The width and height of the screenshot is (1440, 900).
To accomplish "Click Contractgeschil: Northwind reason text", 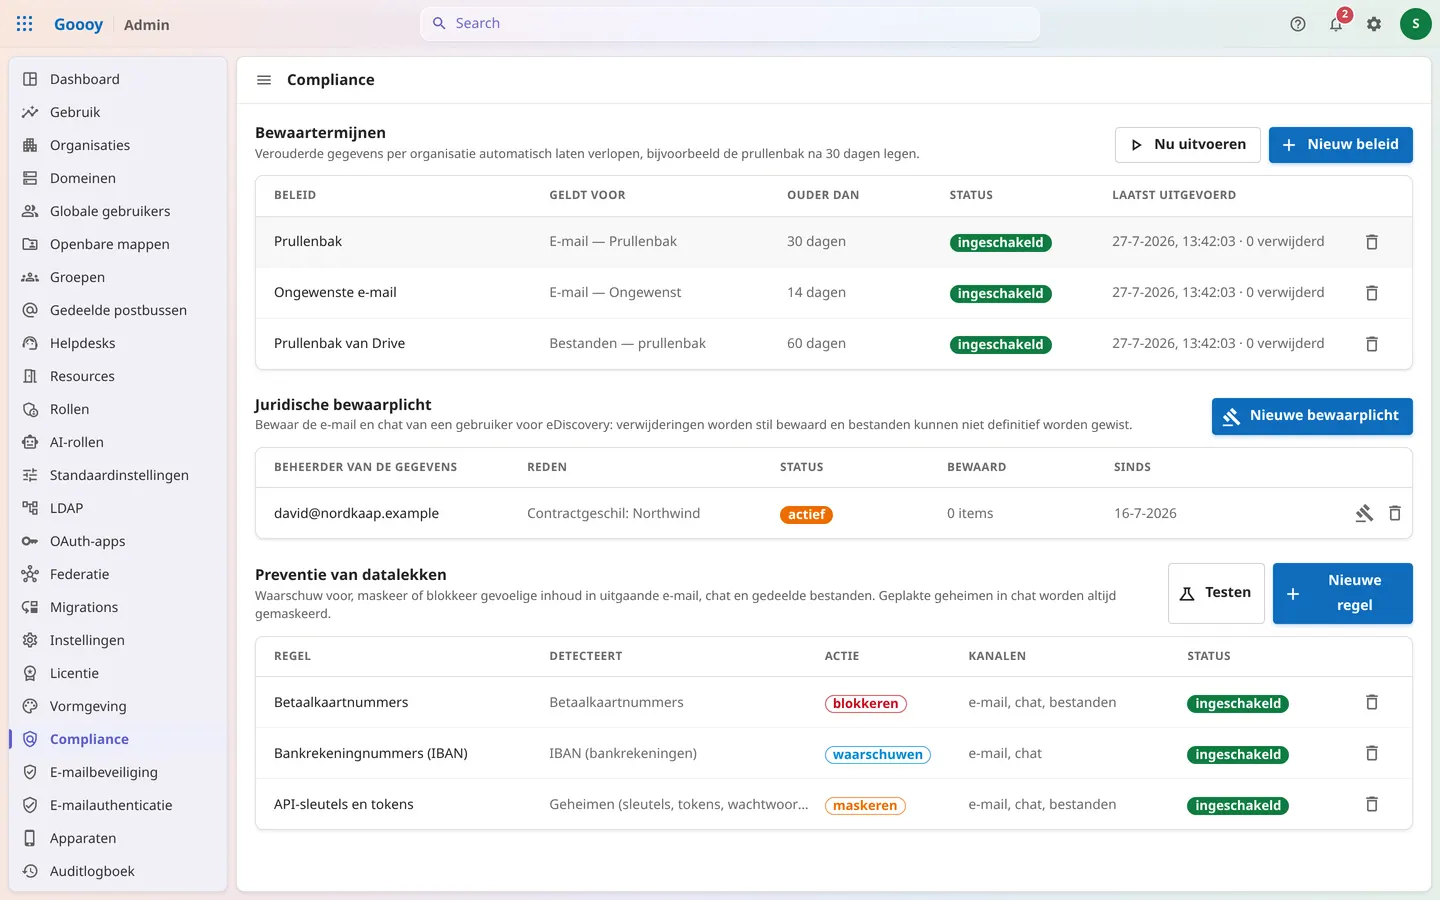I will click(614, 513).
